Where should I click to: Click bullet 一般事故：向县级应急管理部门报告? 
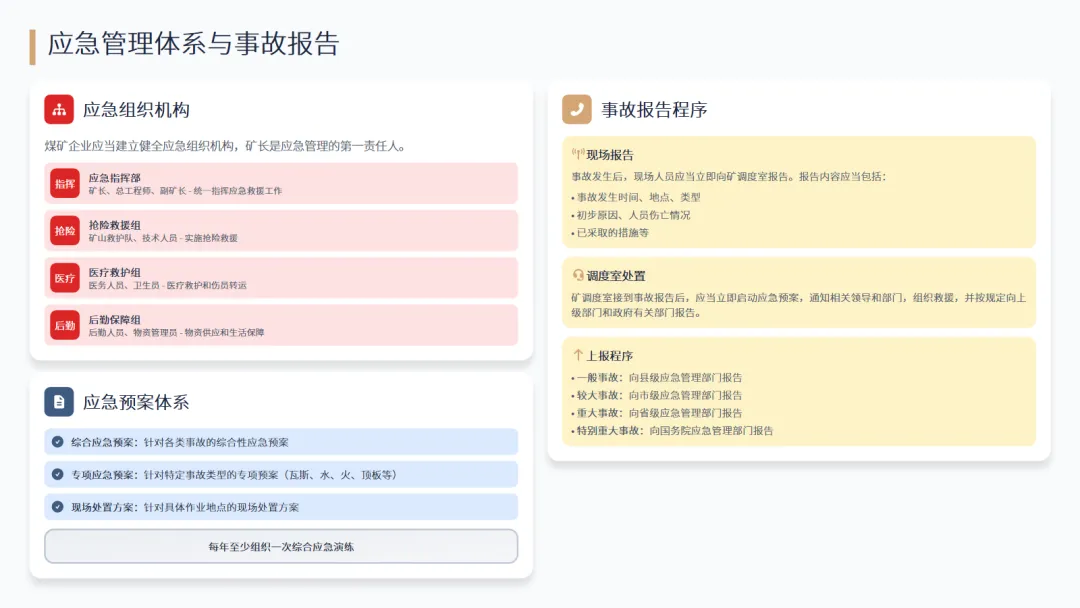coord(657,377)
